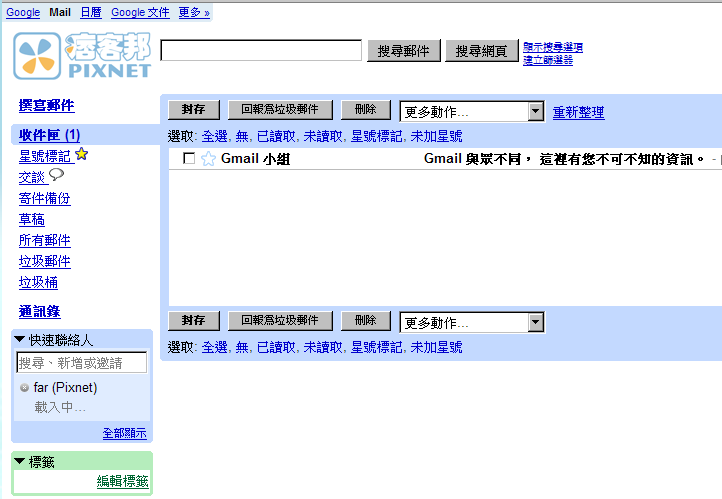This screenshot has width=722, height=499.
Task: Click the chat bubble icon beside 交談
Action: (x=56, y=174)
